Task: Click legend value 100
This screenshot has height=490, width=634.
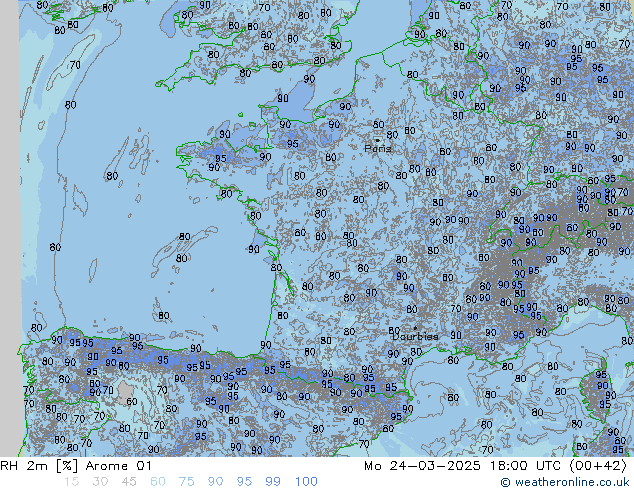Action: click(x=306, y=482)
